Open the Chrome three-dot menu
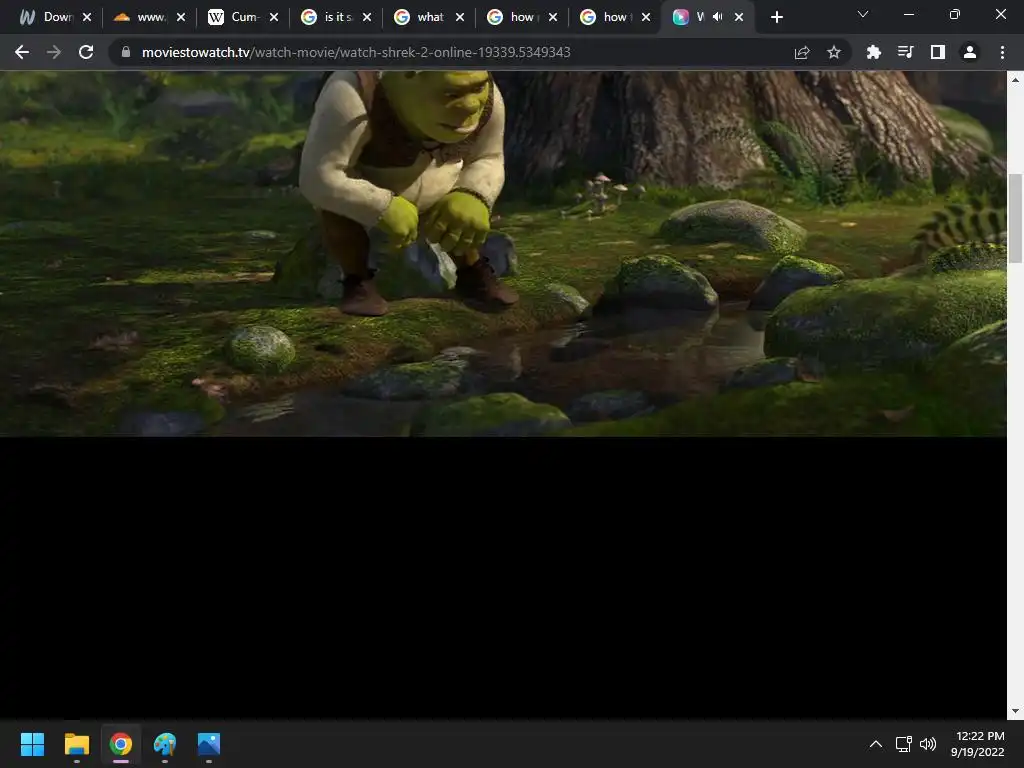1024x768 pixels. [x=1002, y=52]
